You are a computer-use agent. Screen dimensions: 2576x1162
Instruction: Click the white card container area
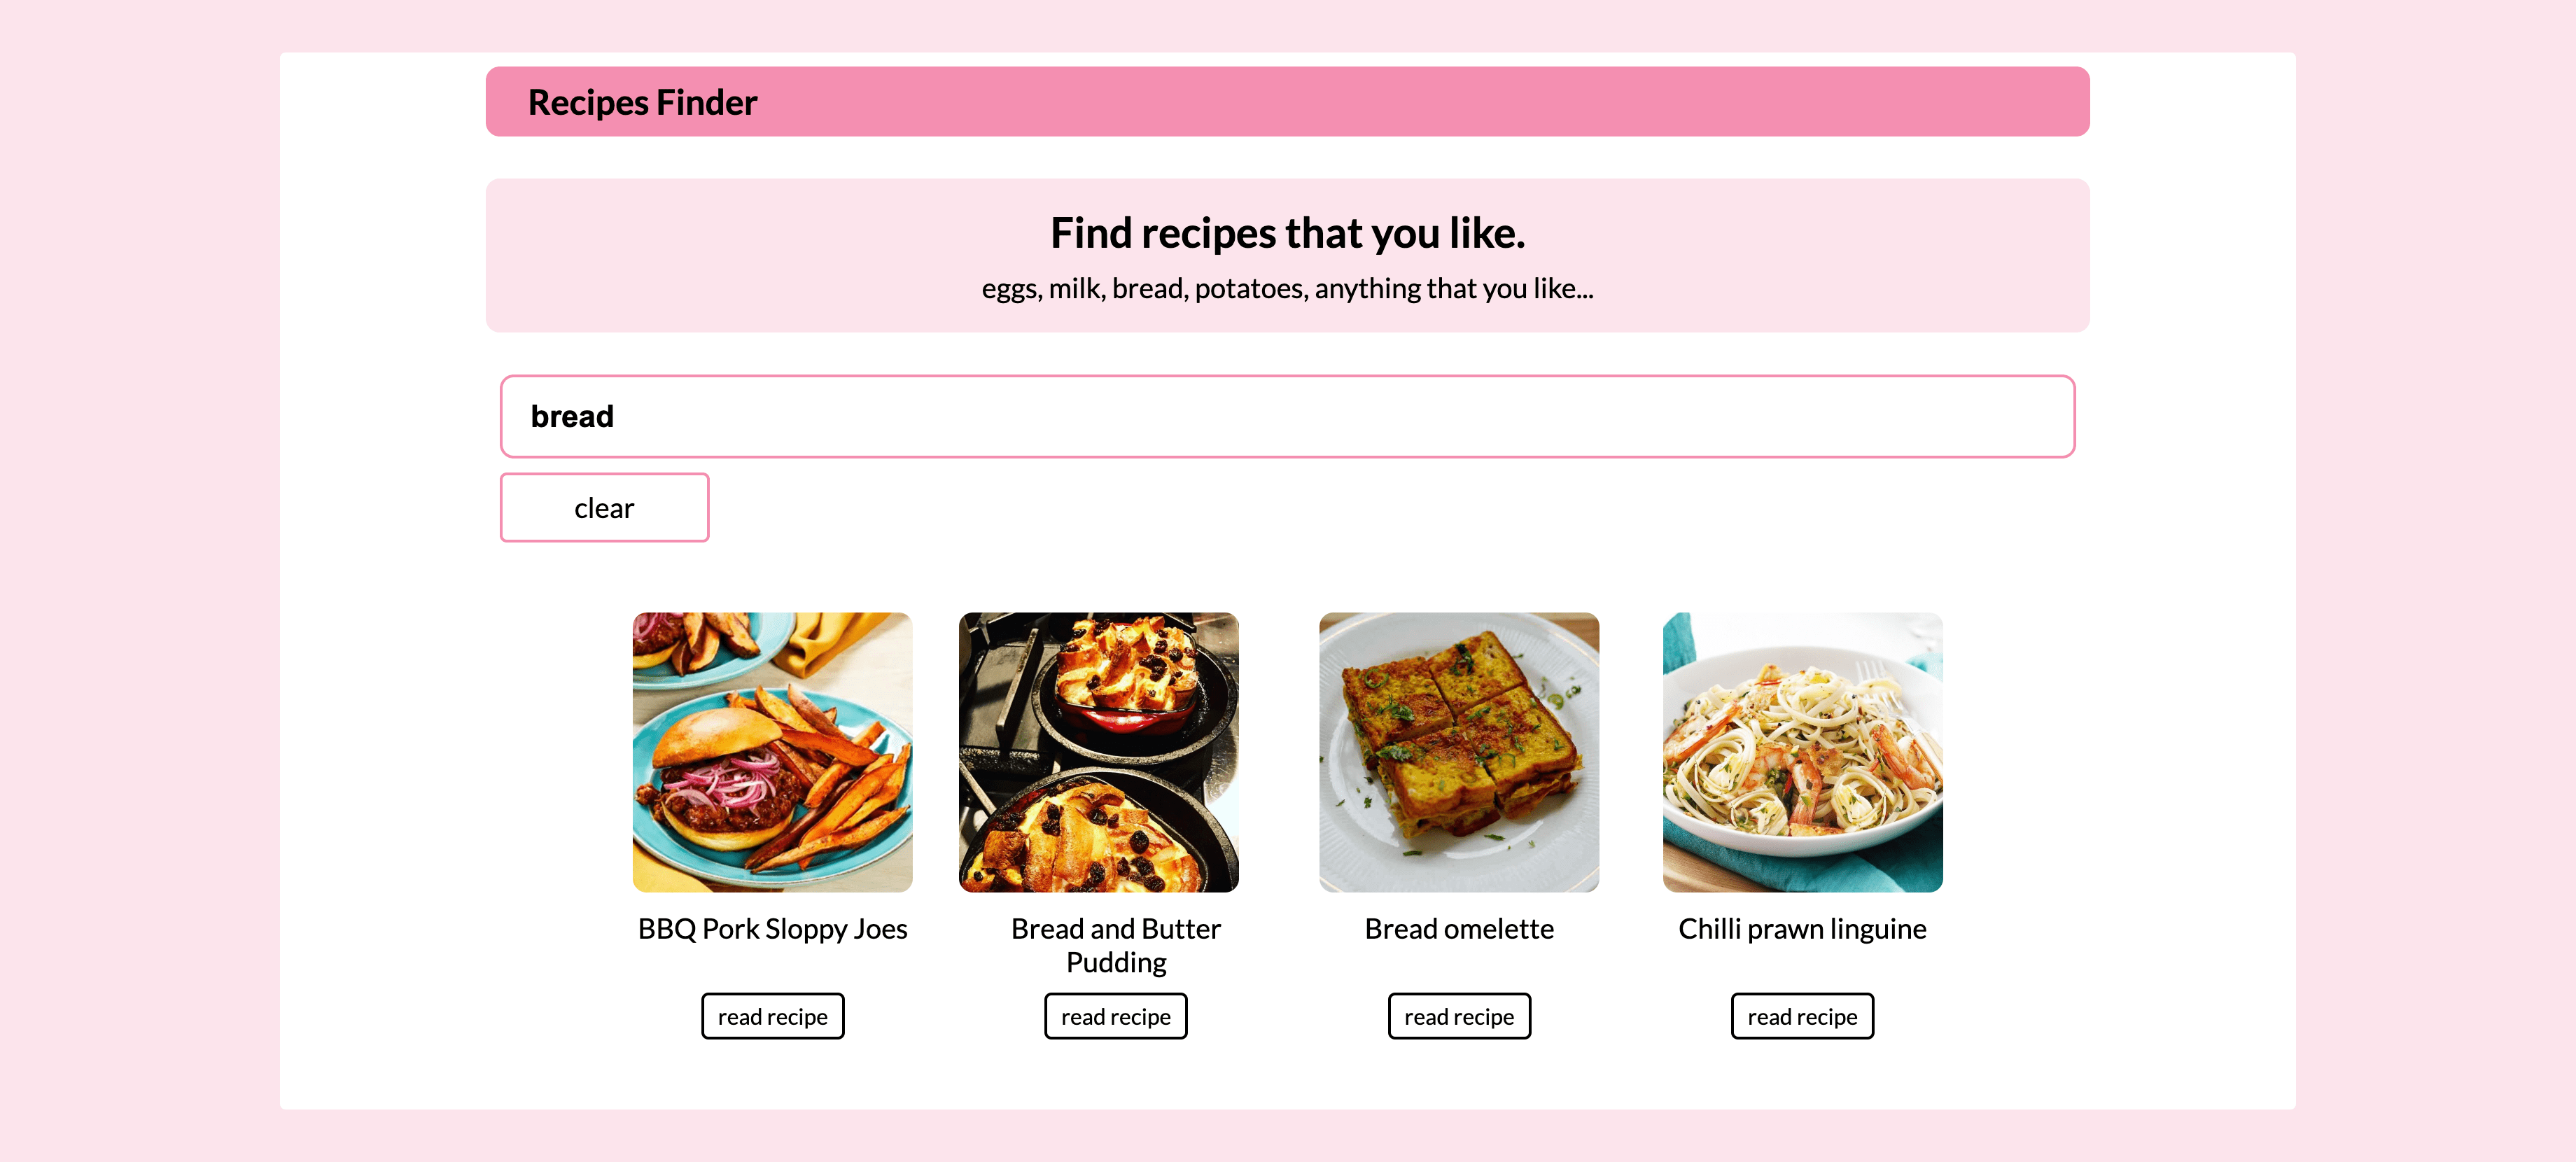coord(1288,580)
